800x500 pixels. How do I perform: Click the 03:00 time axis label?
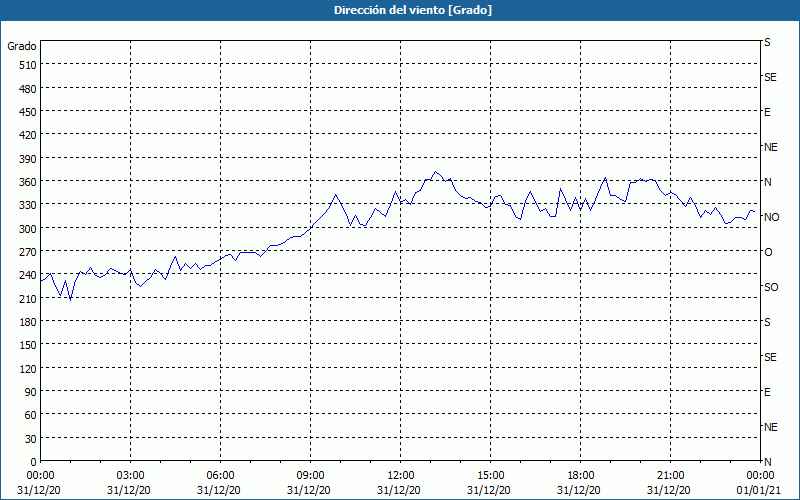[x=131, y=476]
